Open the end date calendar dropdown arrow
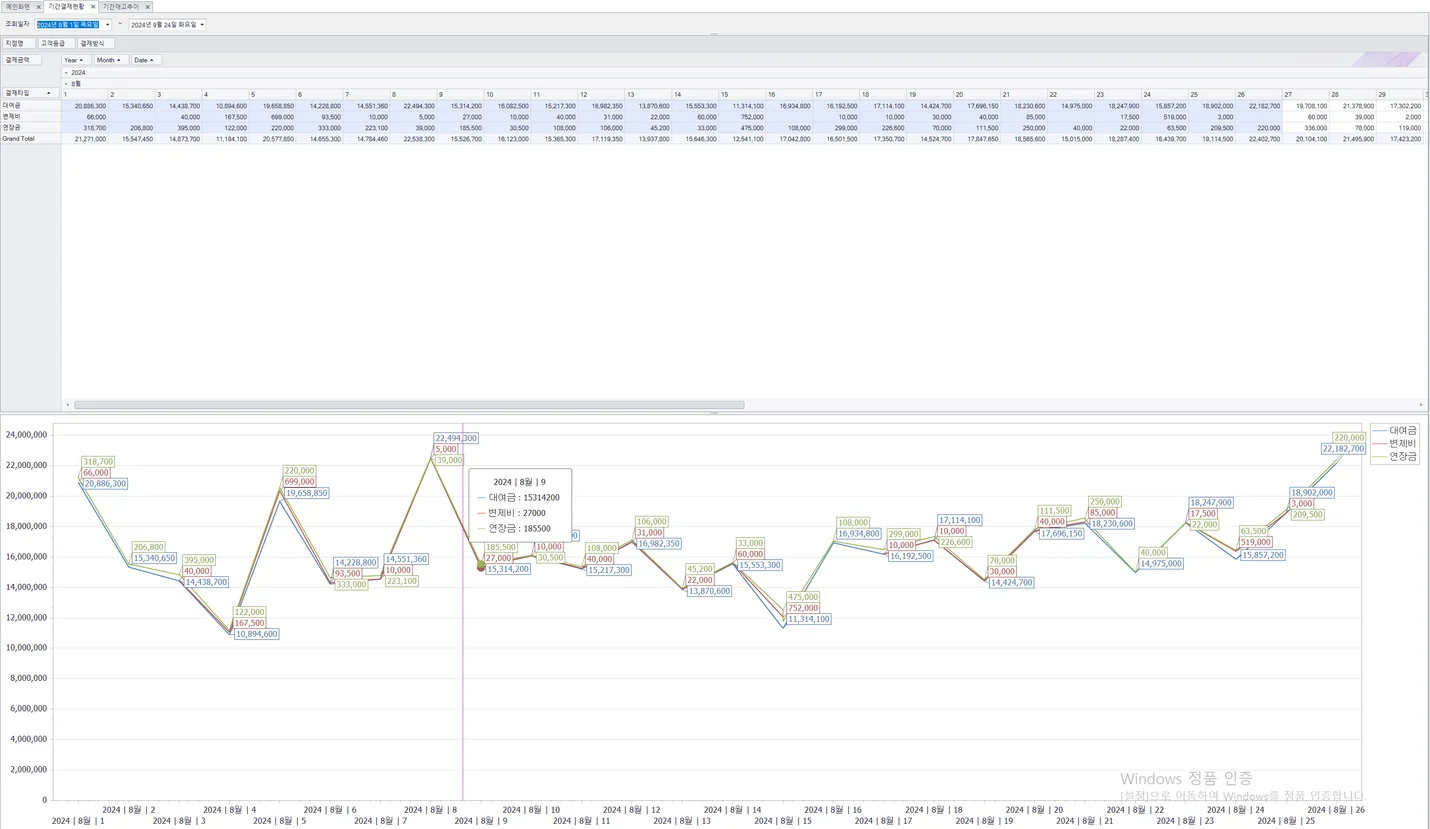 [202, 25]
